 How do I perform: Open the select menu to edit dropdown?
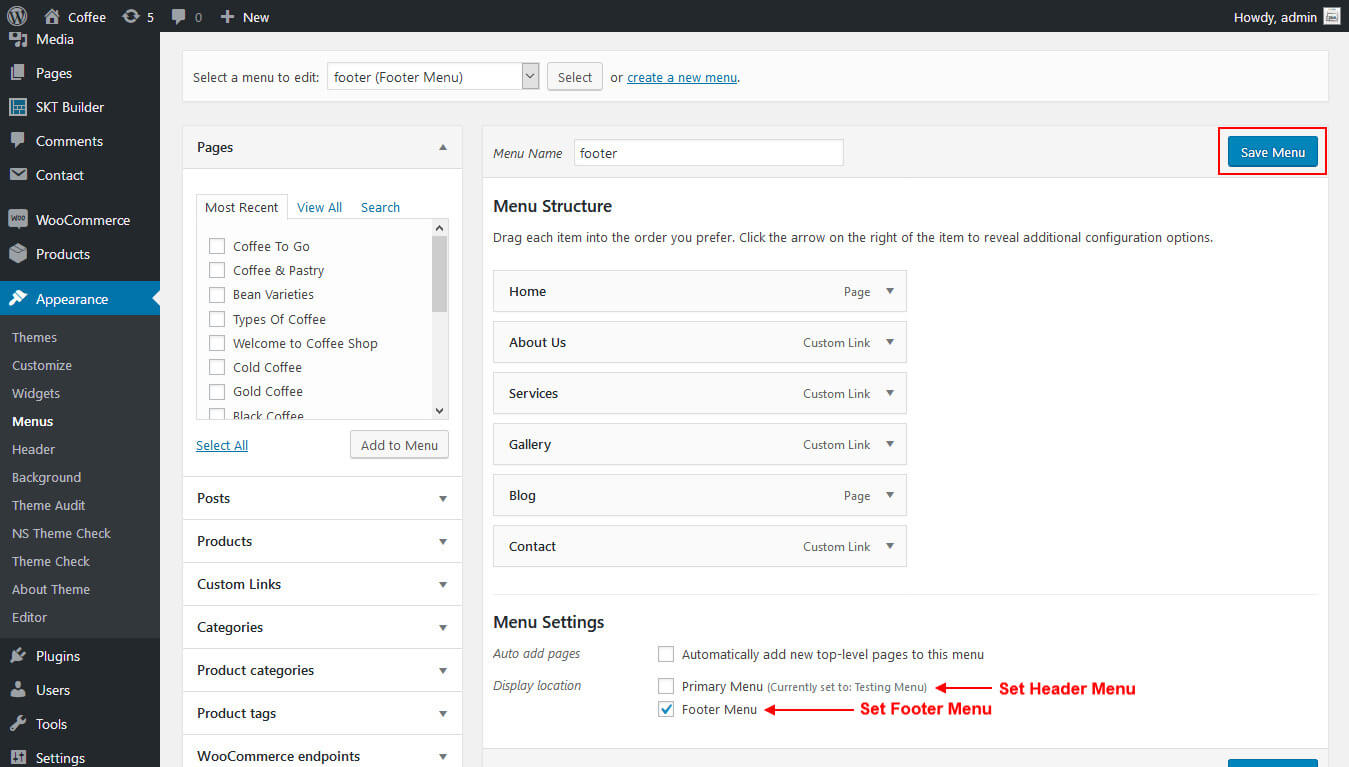coord(433,76)
